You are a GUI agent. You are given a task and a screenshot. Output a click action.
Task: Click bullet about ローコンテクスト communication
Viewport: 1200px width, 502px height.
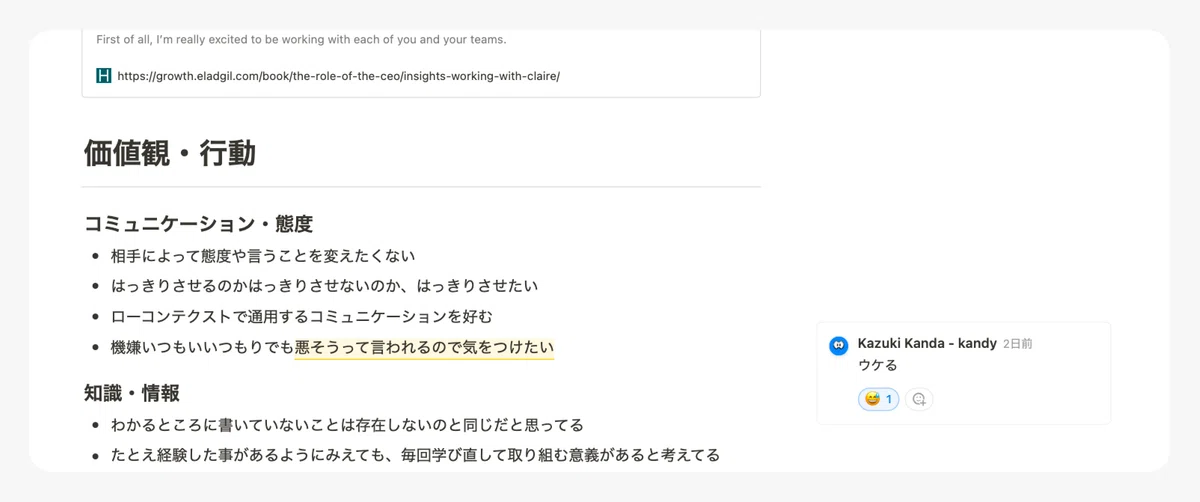click(301, 317)
